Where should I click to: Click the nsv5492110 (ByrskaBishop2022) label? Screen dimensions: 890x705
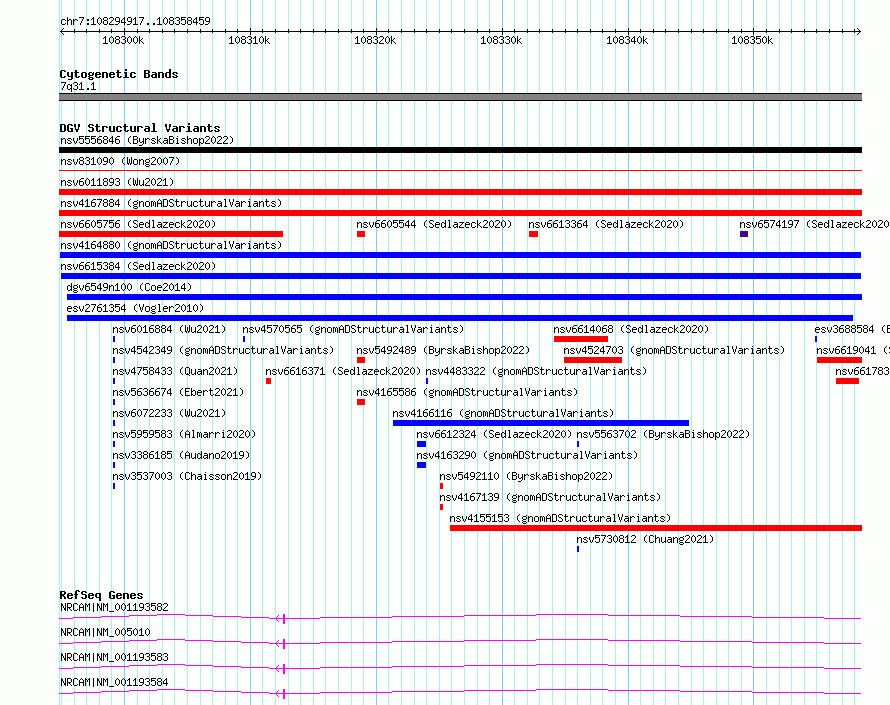[526, 476]
